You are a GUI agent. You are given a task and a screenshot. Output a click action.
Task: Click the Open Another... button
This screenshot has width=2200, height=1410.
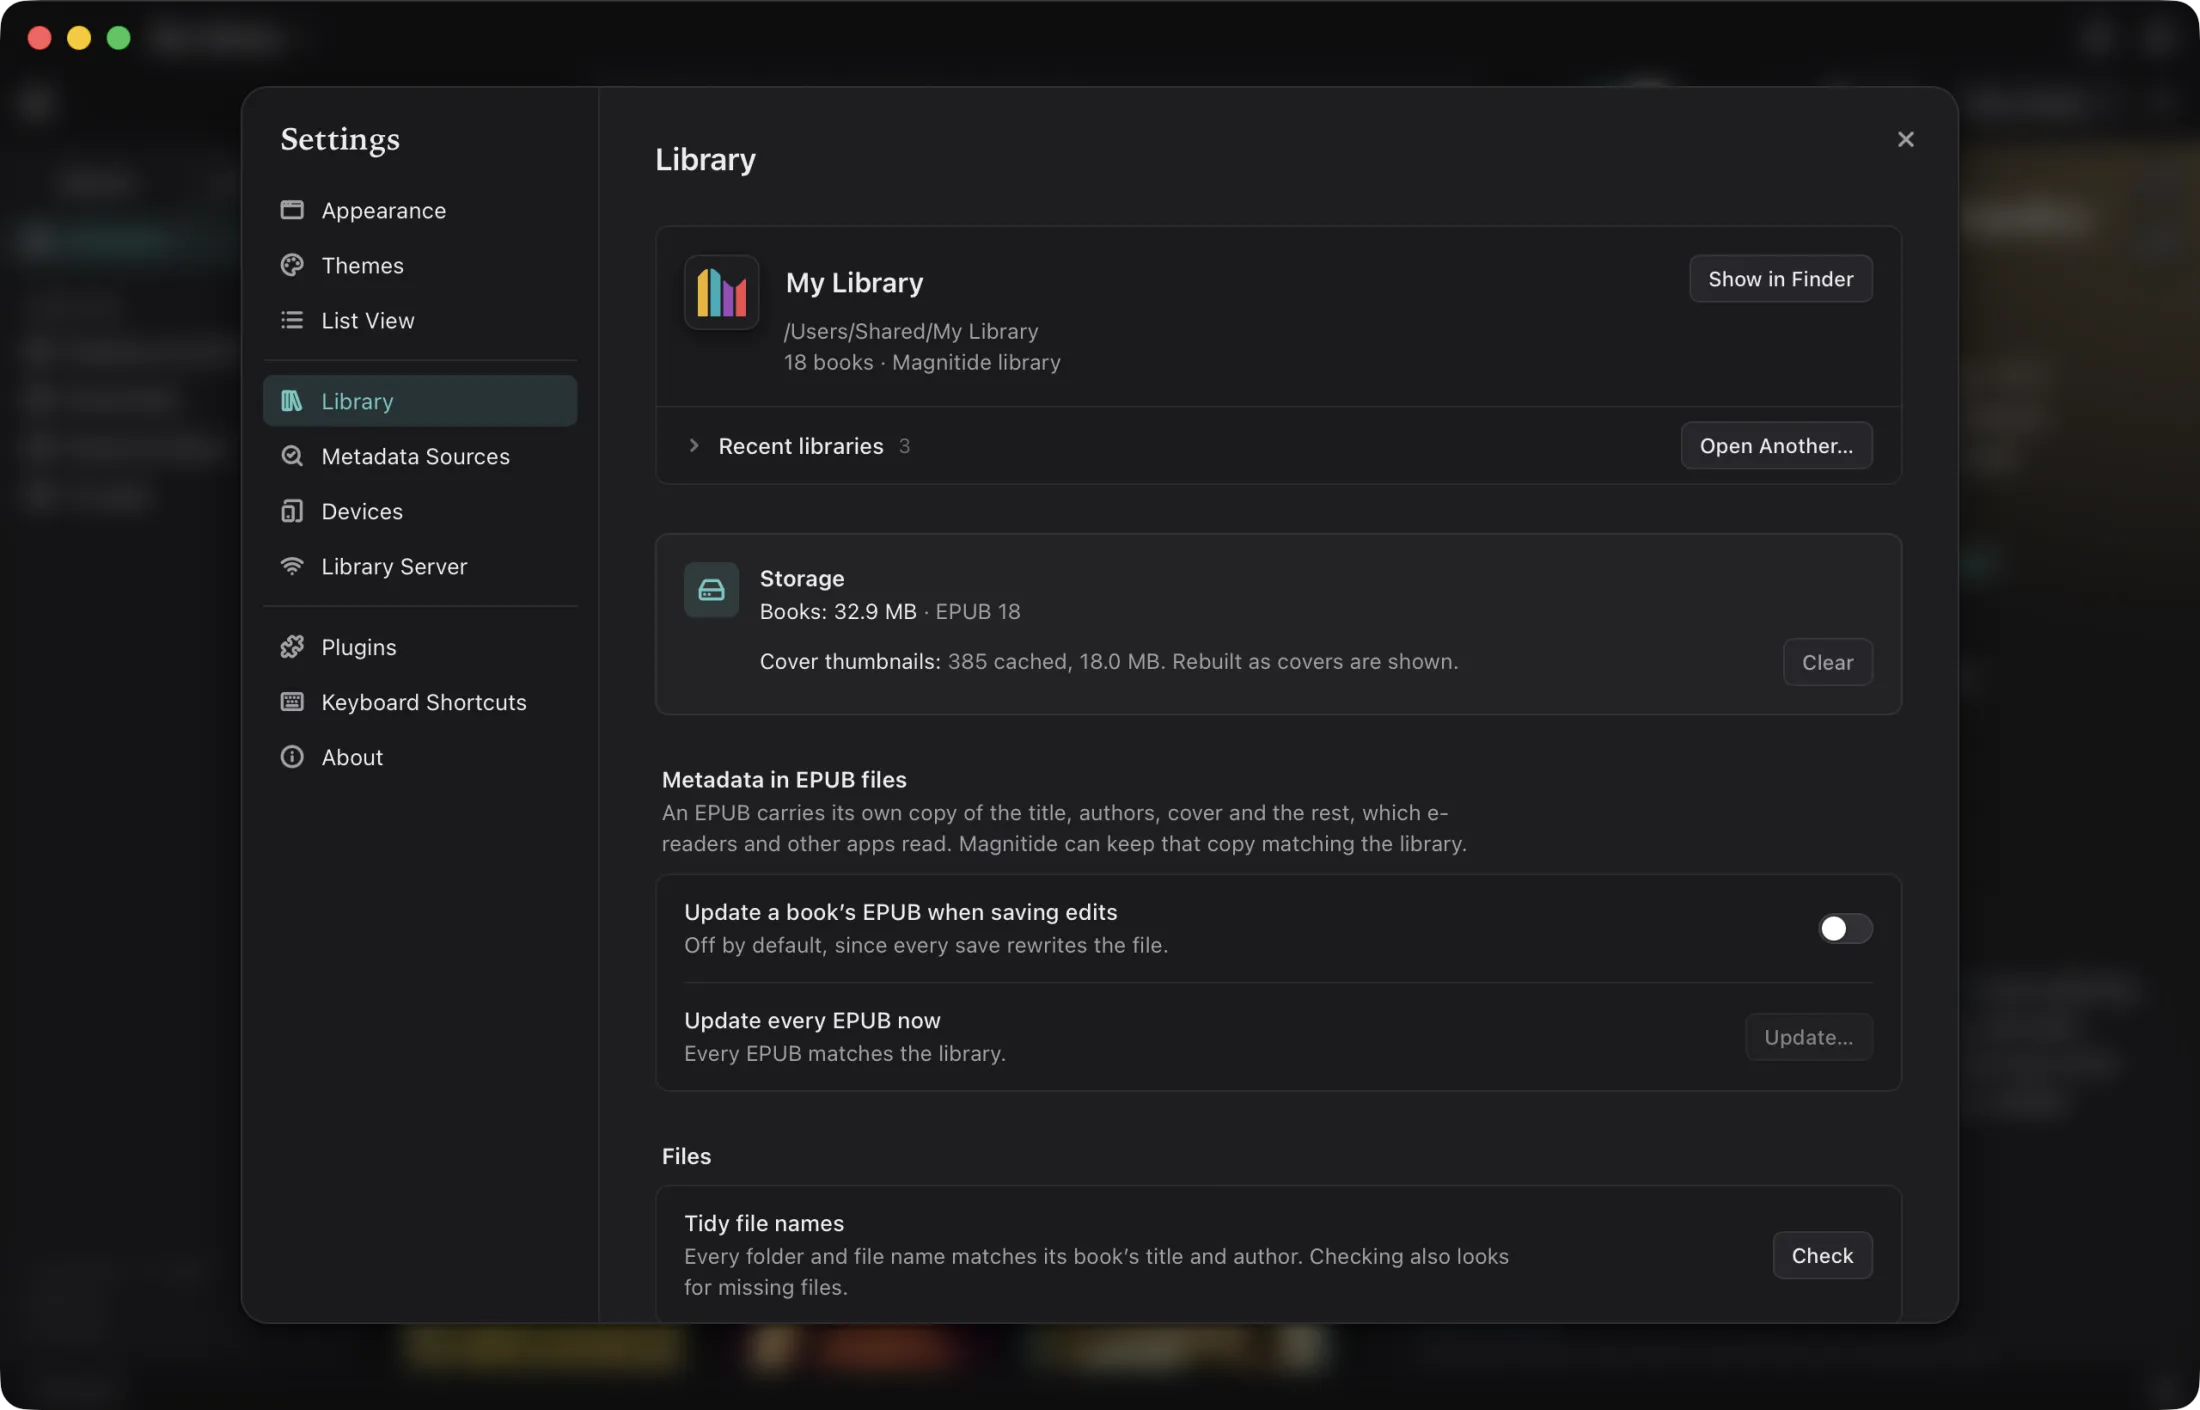click(1776, 446)
